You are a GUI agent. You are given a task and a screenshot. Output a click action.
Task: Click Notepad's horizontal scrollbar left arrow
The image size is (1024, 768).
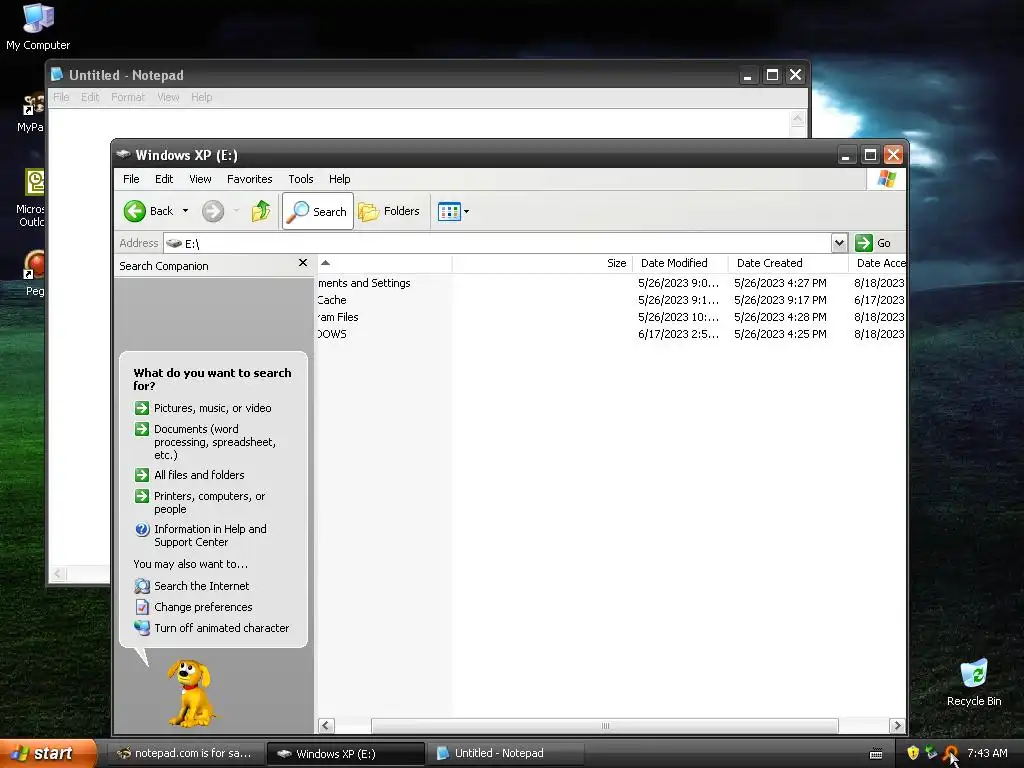coord(58,573)
